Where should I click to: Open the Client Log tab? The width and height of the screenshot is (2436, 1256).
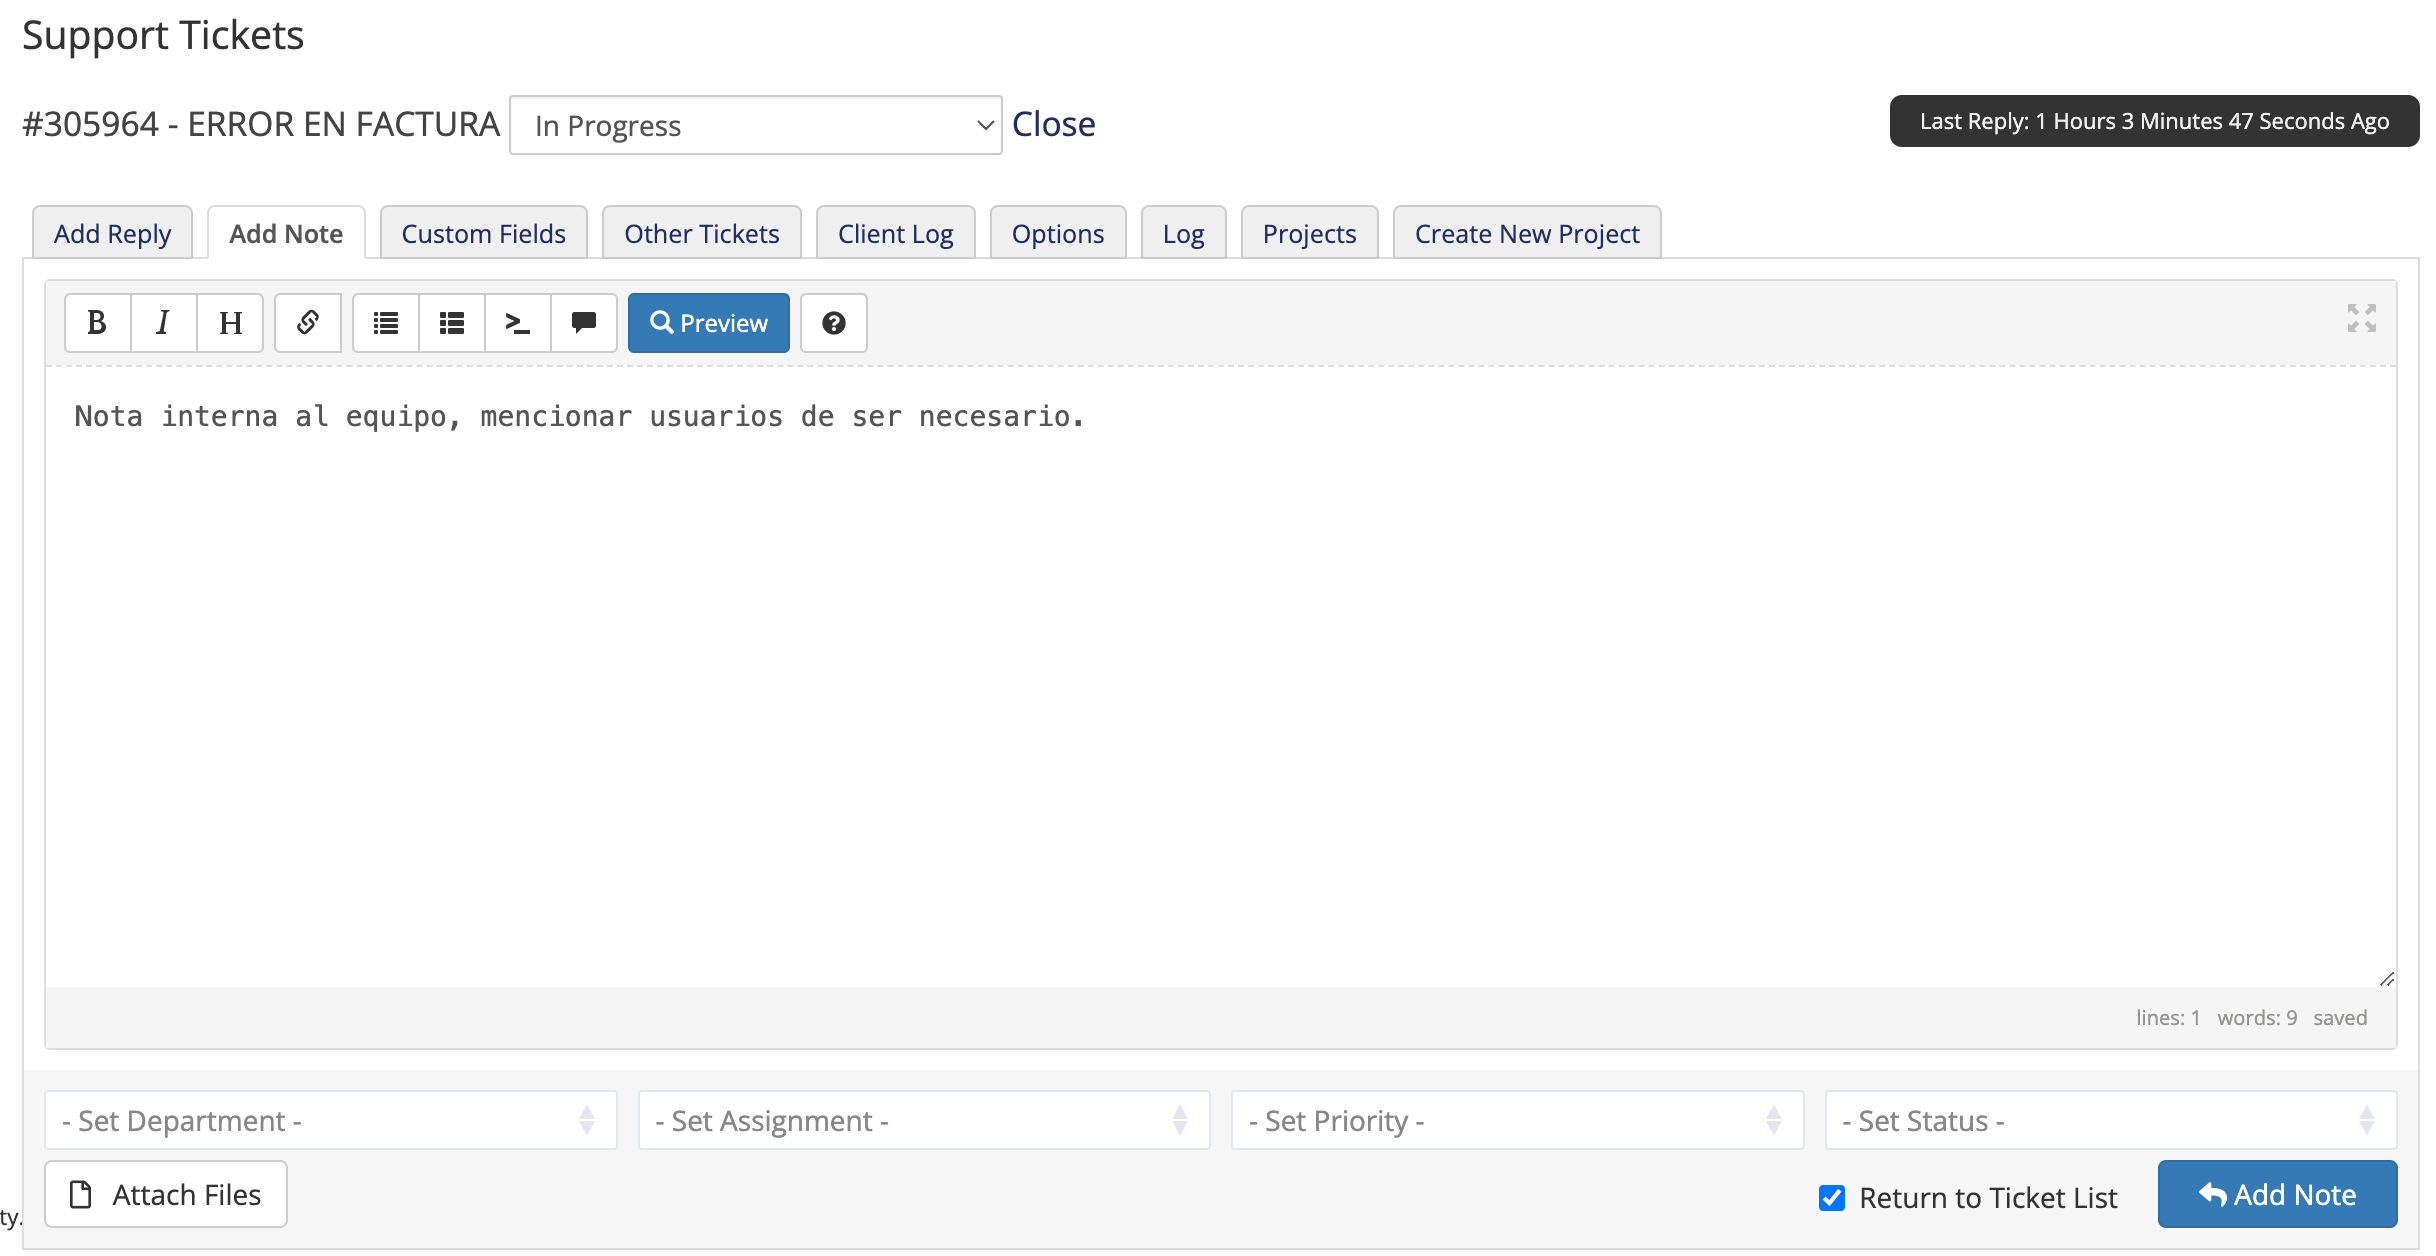coord(896,233)
